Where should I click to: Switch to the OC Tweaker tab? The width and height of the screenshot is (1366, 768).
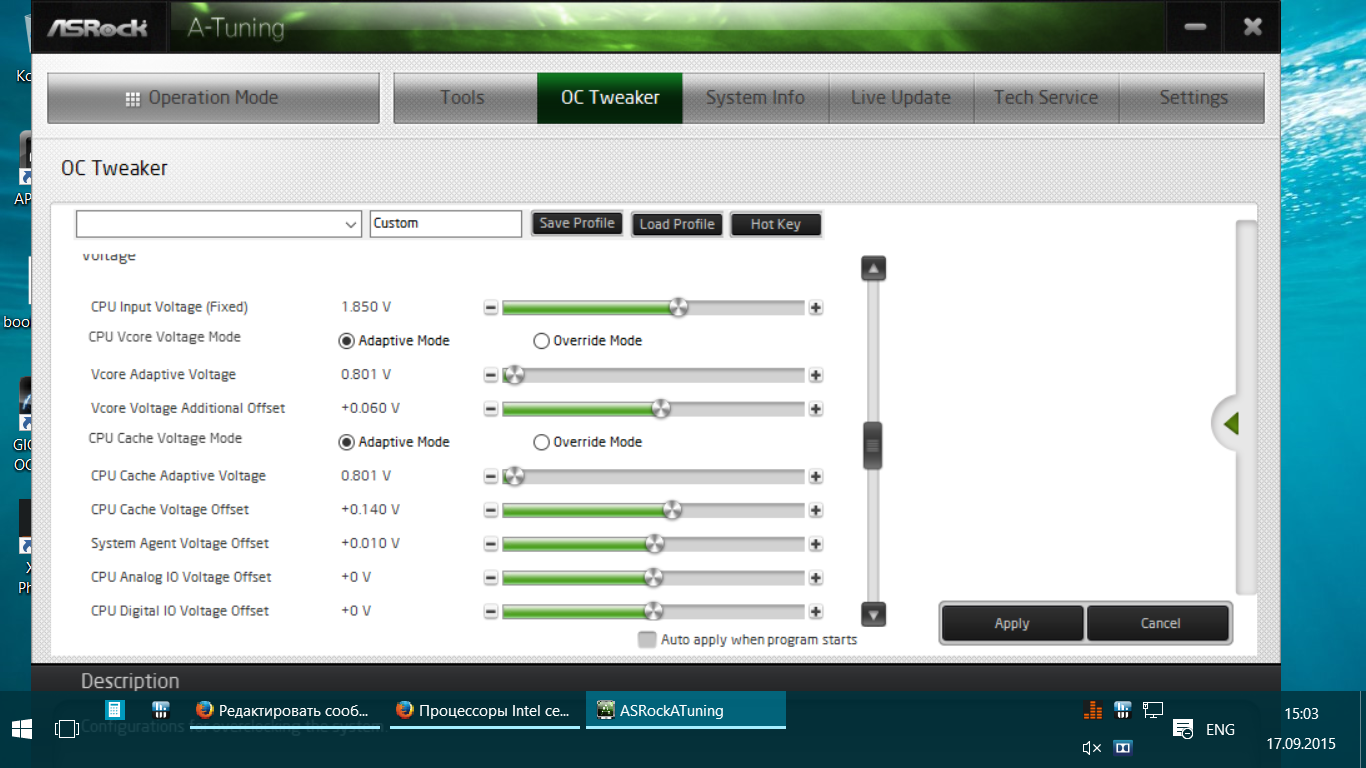(610, 98)
